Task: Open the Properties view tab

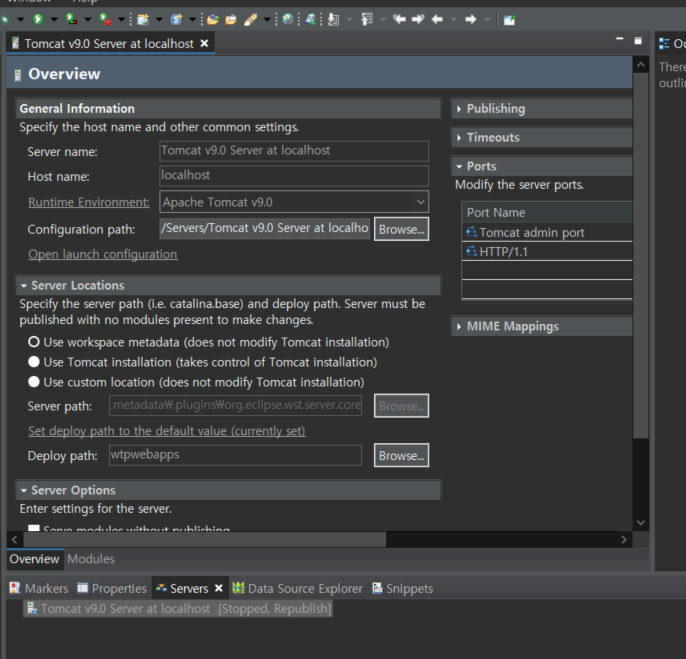Action: tap(112, 589)
